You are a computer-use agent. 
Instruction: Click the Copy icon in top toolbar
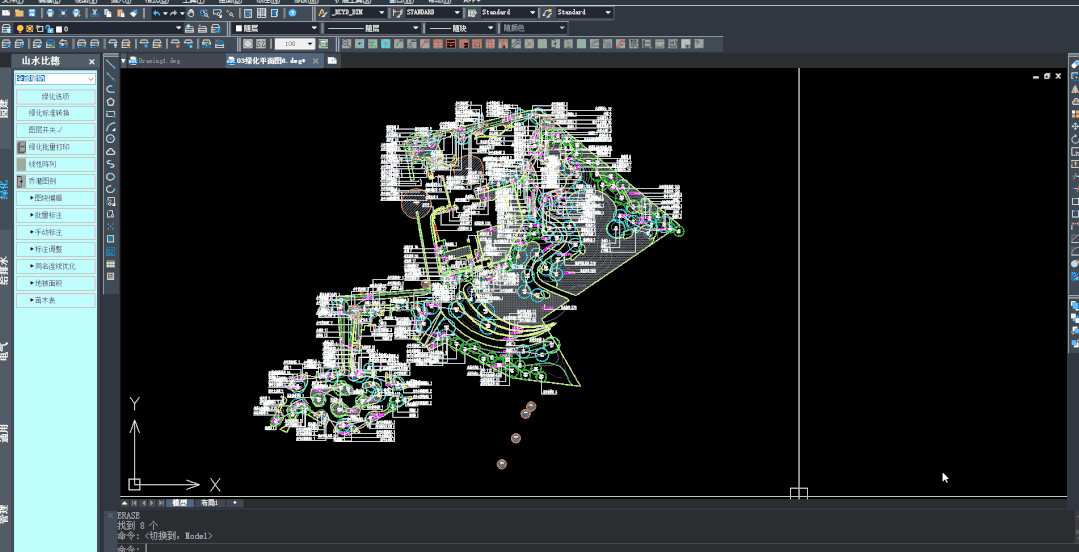(x=108, y=13)
